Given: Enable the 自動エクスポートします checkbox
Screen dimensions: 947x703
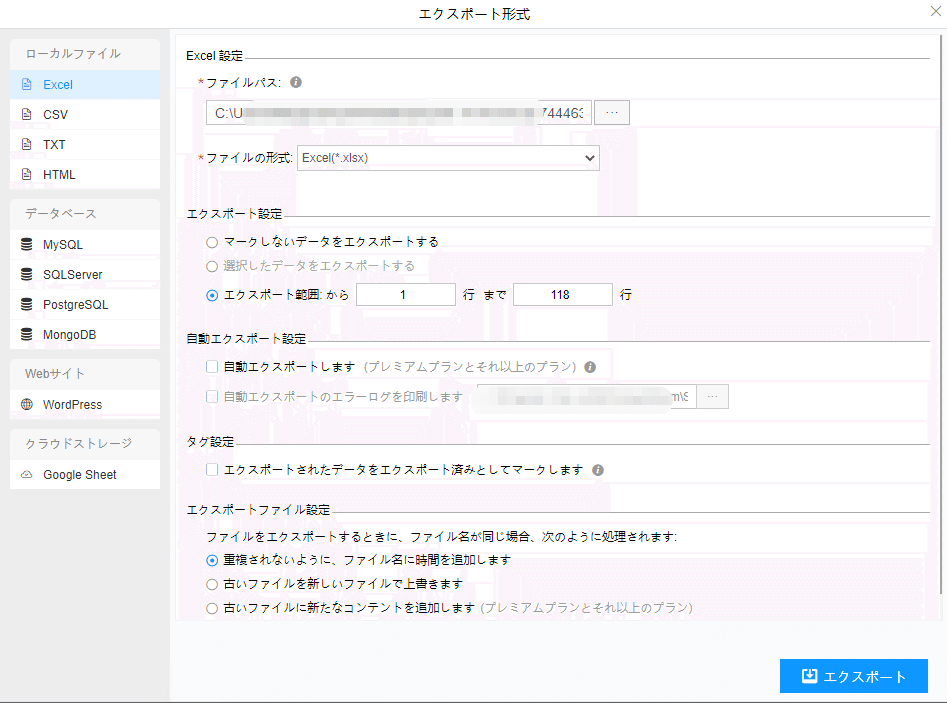Looking at the screenshot, I should pyautogui.click(x=212, y=367).
